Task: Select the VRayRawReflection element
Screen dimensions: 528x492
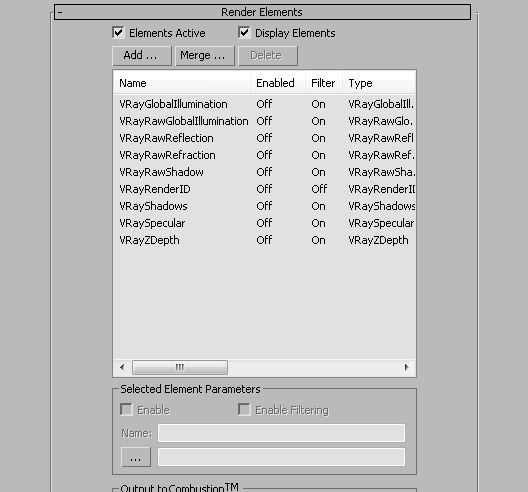Action: [x=264, y=138]
